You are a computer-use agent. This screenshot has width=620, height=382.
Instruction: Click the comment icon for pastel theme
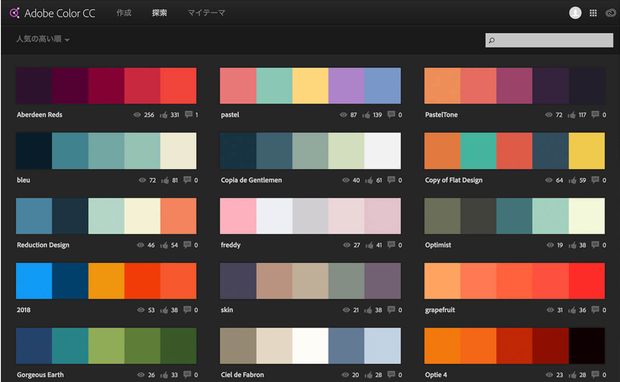[x=391, y=115]
